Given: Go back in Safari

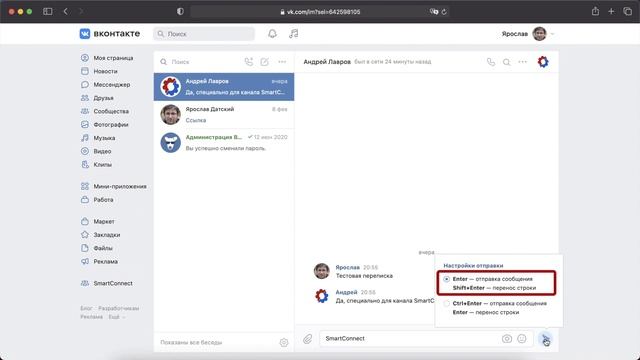Looking at the screenshot, I should 65,11.
